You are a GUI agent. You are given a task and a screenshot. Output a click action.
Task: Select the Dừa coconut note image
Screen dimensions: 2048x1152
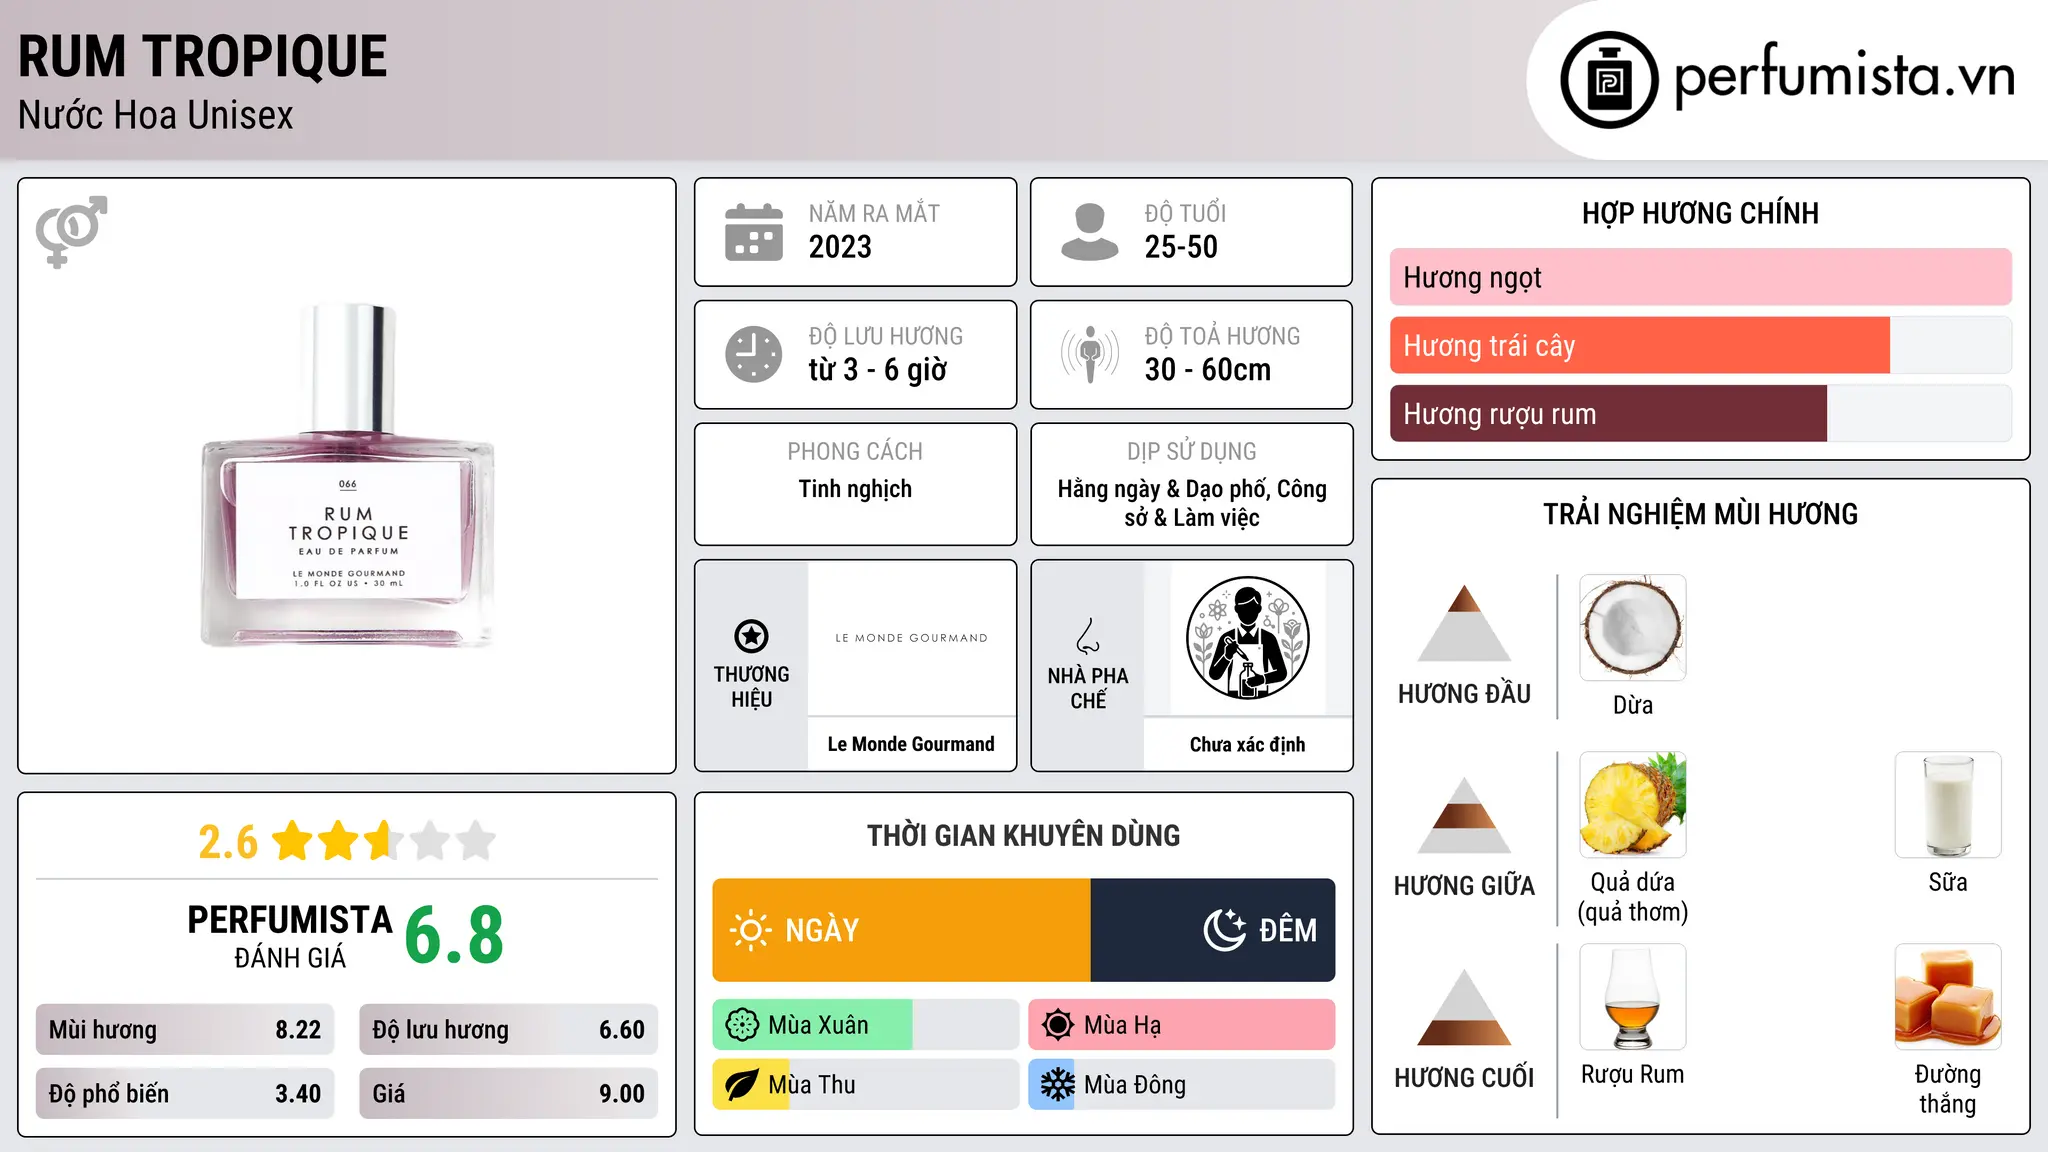1633,628
